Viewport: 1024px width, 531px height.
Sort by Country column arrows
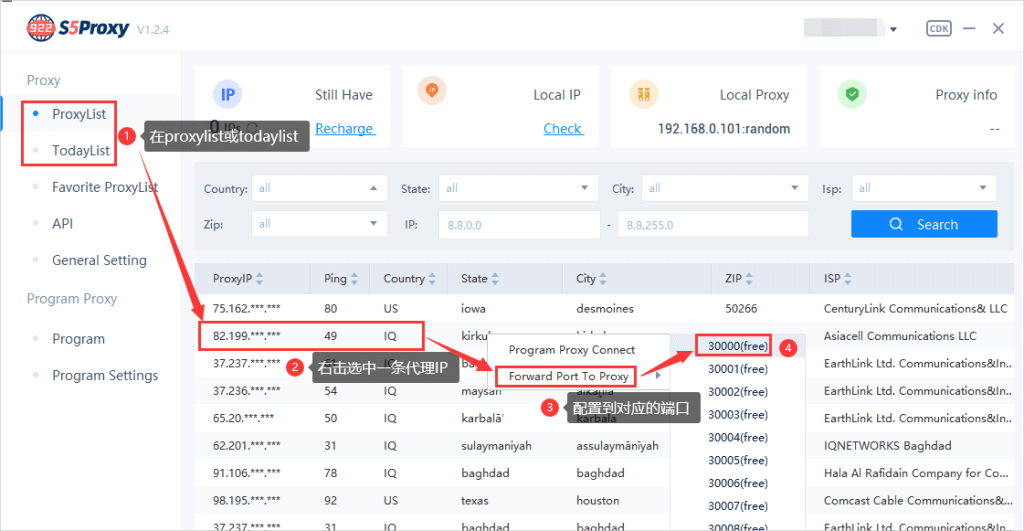[x=432, y=279]
